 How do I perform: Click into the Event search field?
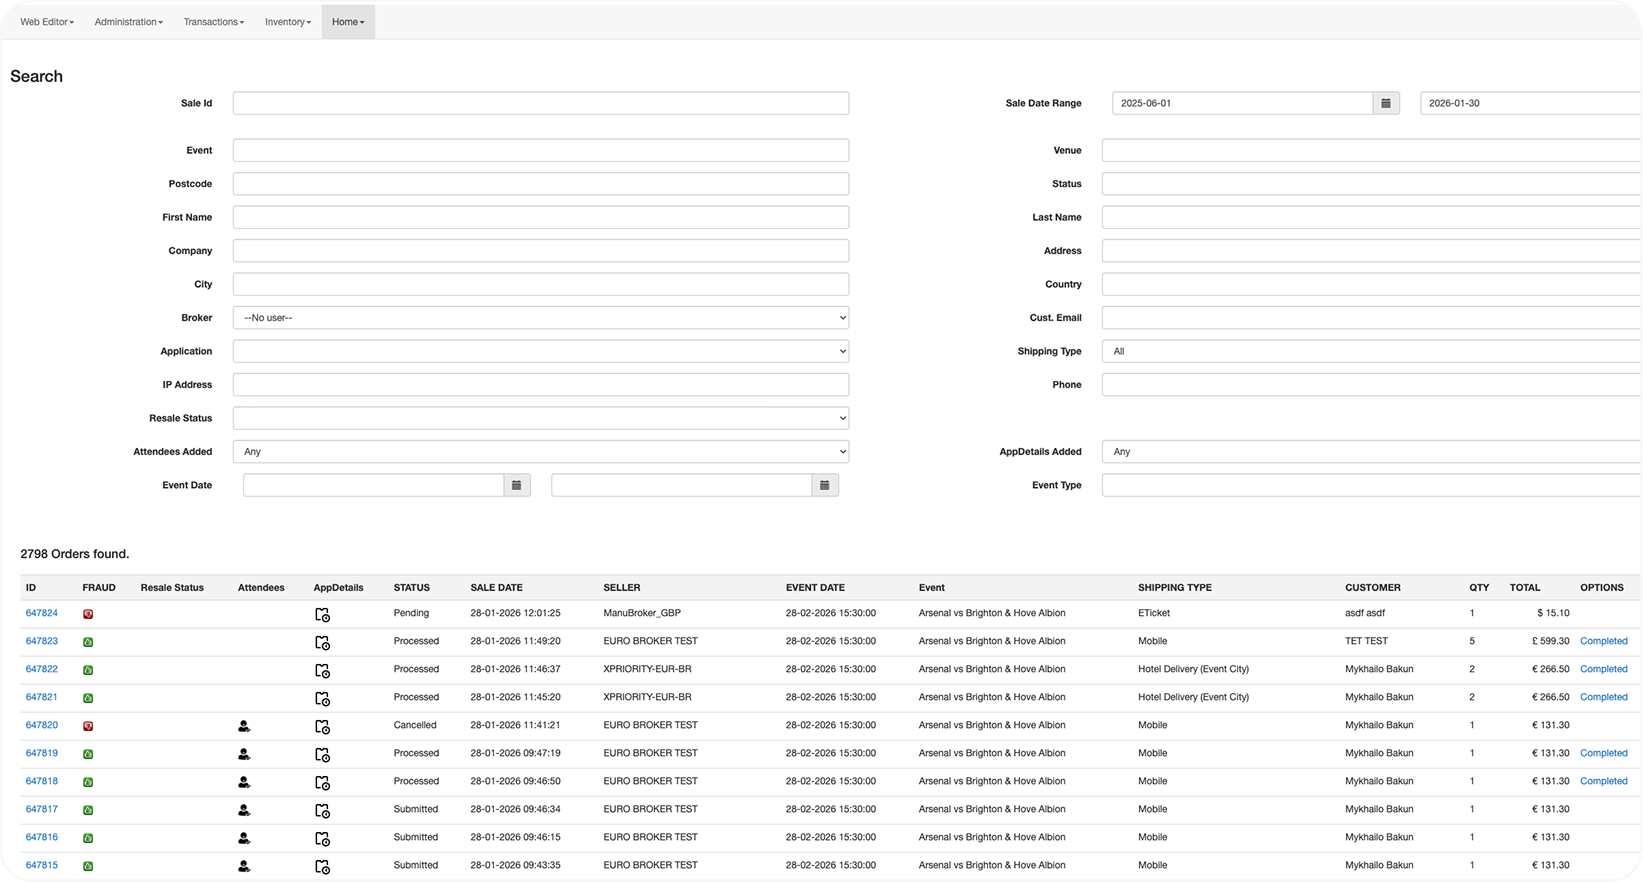click(x=541, y=150)
